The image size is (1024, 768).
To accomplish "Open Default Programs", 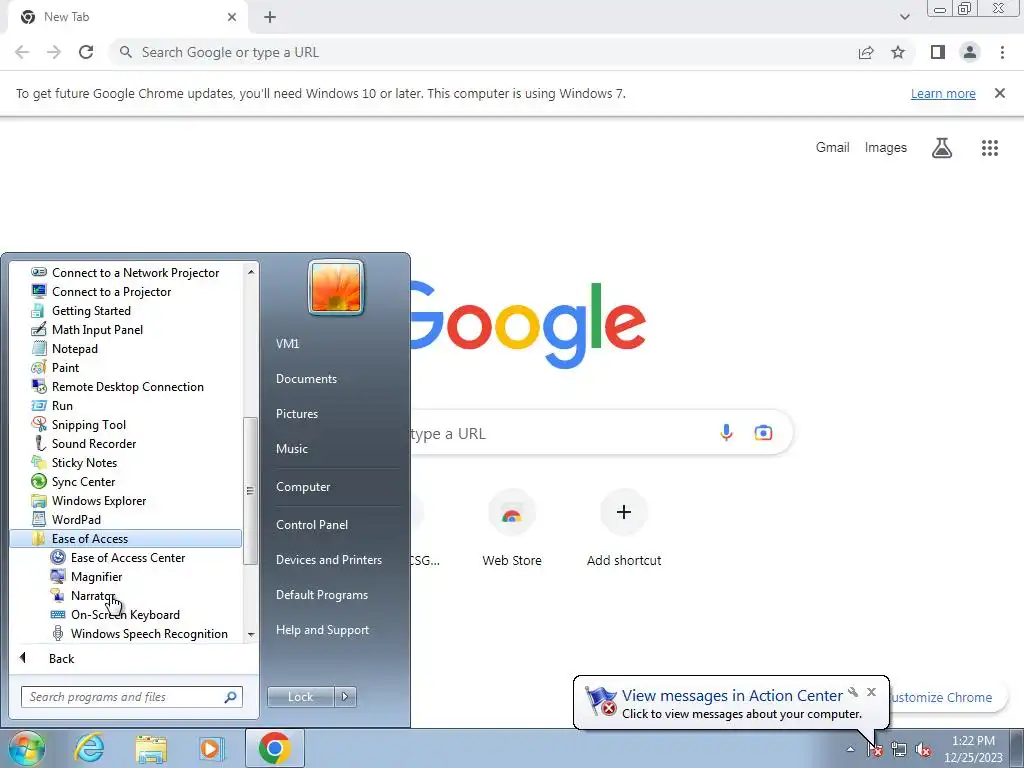I will [x=322, y=595].
